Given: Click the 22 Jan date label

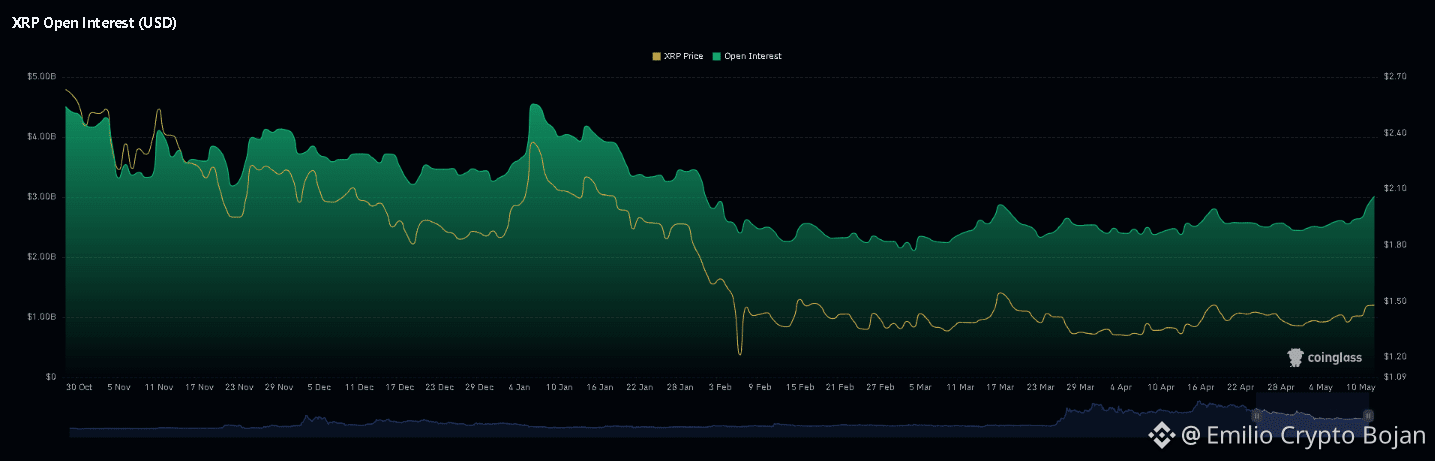Looking at the screenshot, I should [639, 386].
